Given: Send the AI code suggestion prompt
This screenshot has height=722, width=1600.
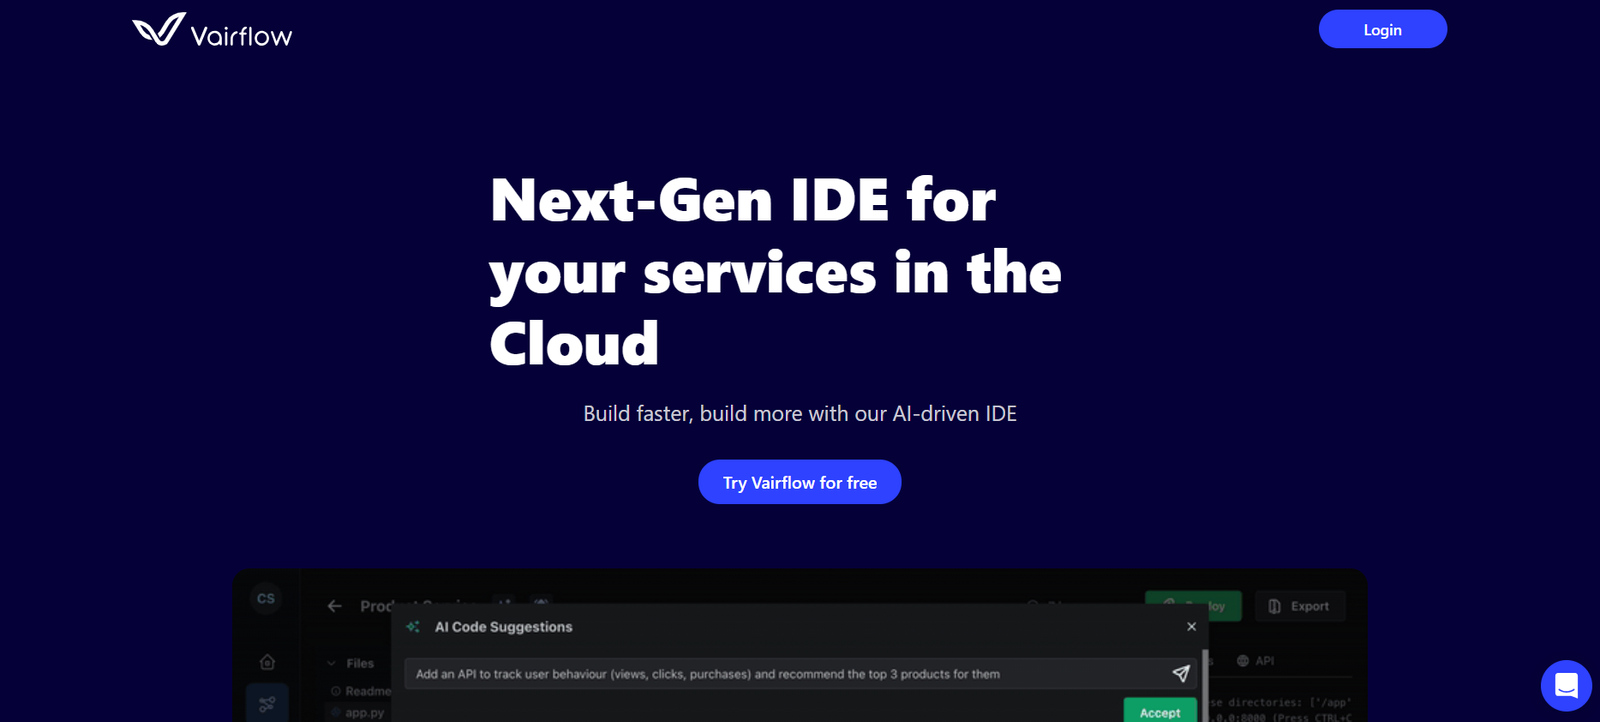Looking at the screenshot, I should [1180, 674].
